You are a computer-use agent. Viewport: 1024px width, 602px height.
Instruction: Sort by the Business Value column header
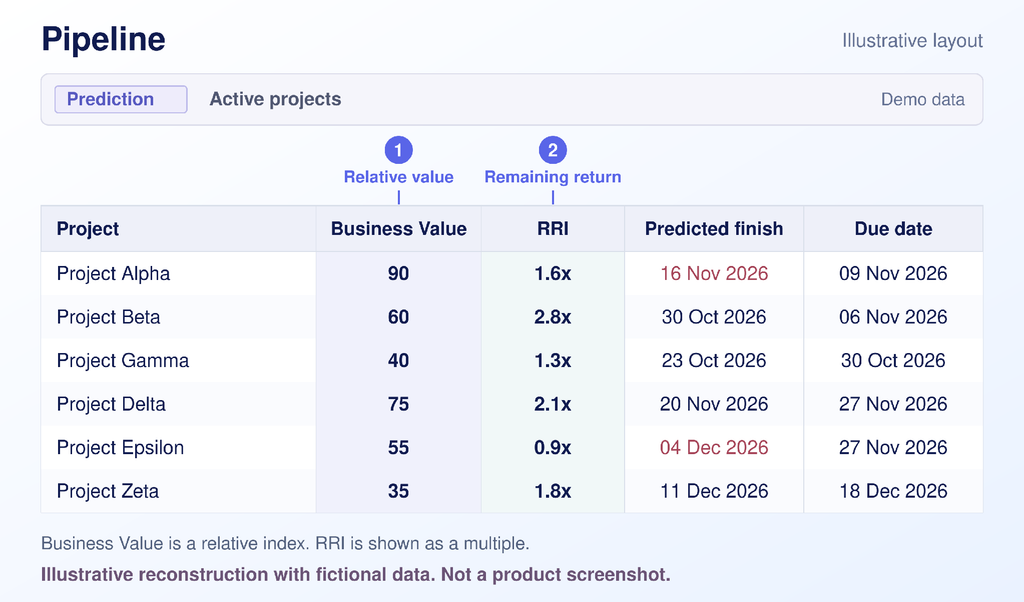point(398,229)
